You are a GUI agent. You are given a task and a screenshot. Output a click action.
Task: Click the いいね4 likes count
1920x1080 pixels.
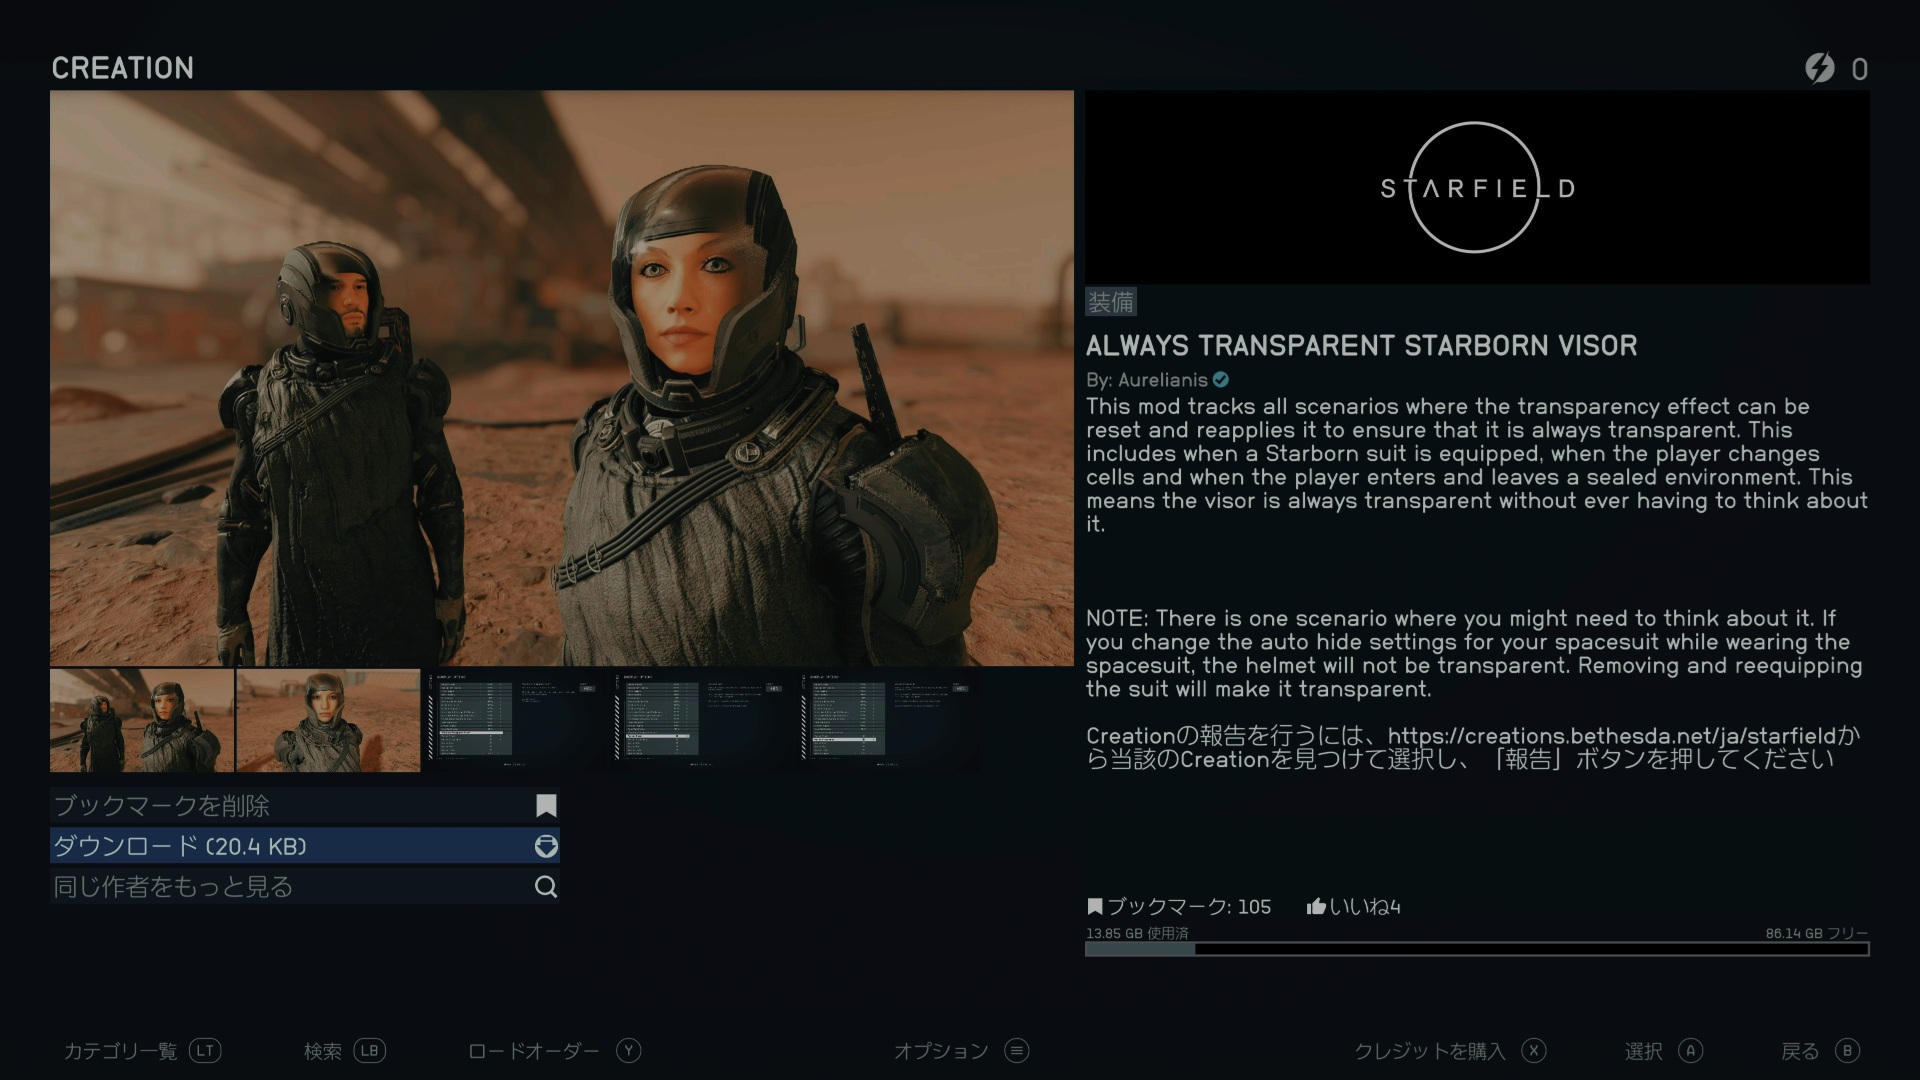(x=1365, y=907)
